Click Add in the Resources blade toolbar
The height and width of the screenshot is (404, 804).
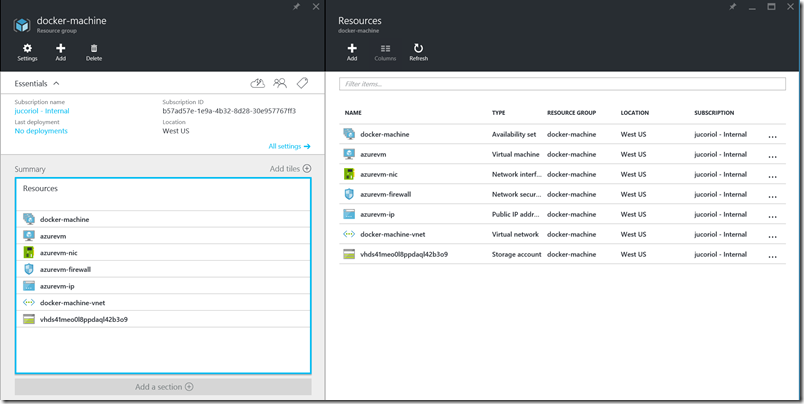(352, 52)
